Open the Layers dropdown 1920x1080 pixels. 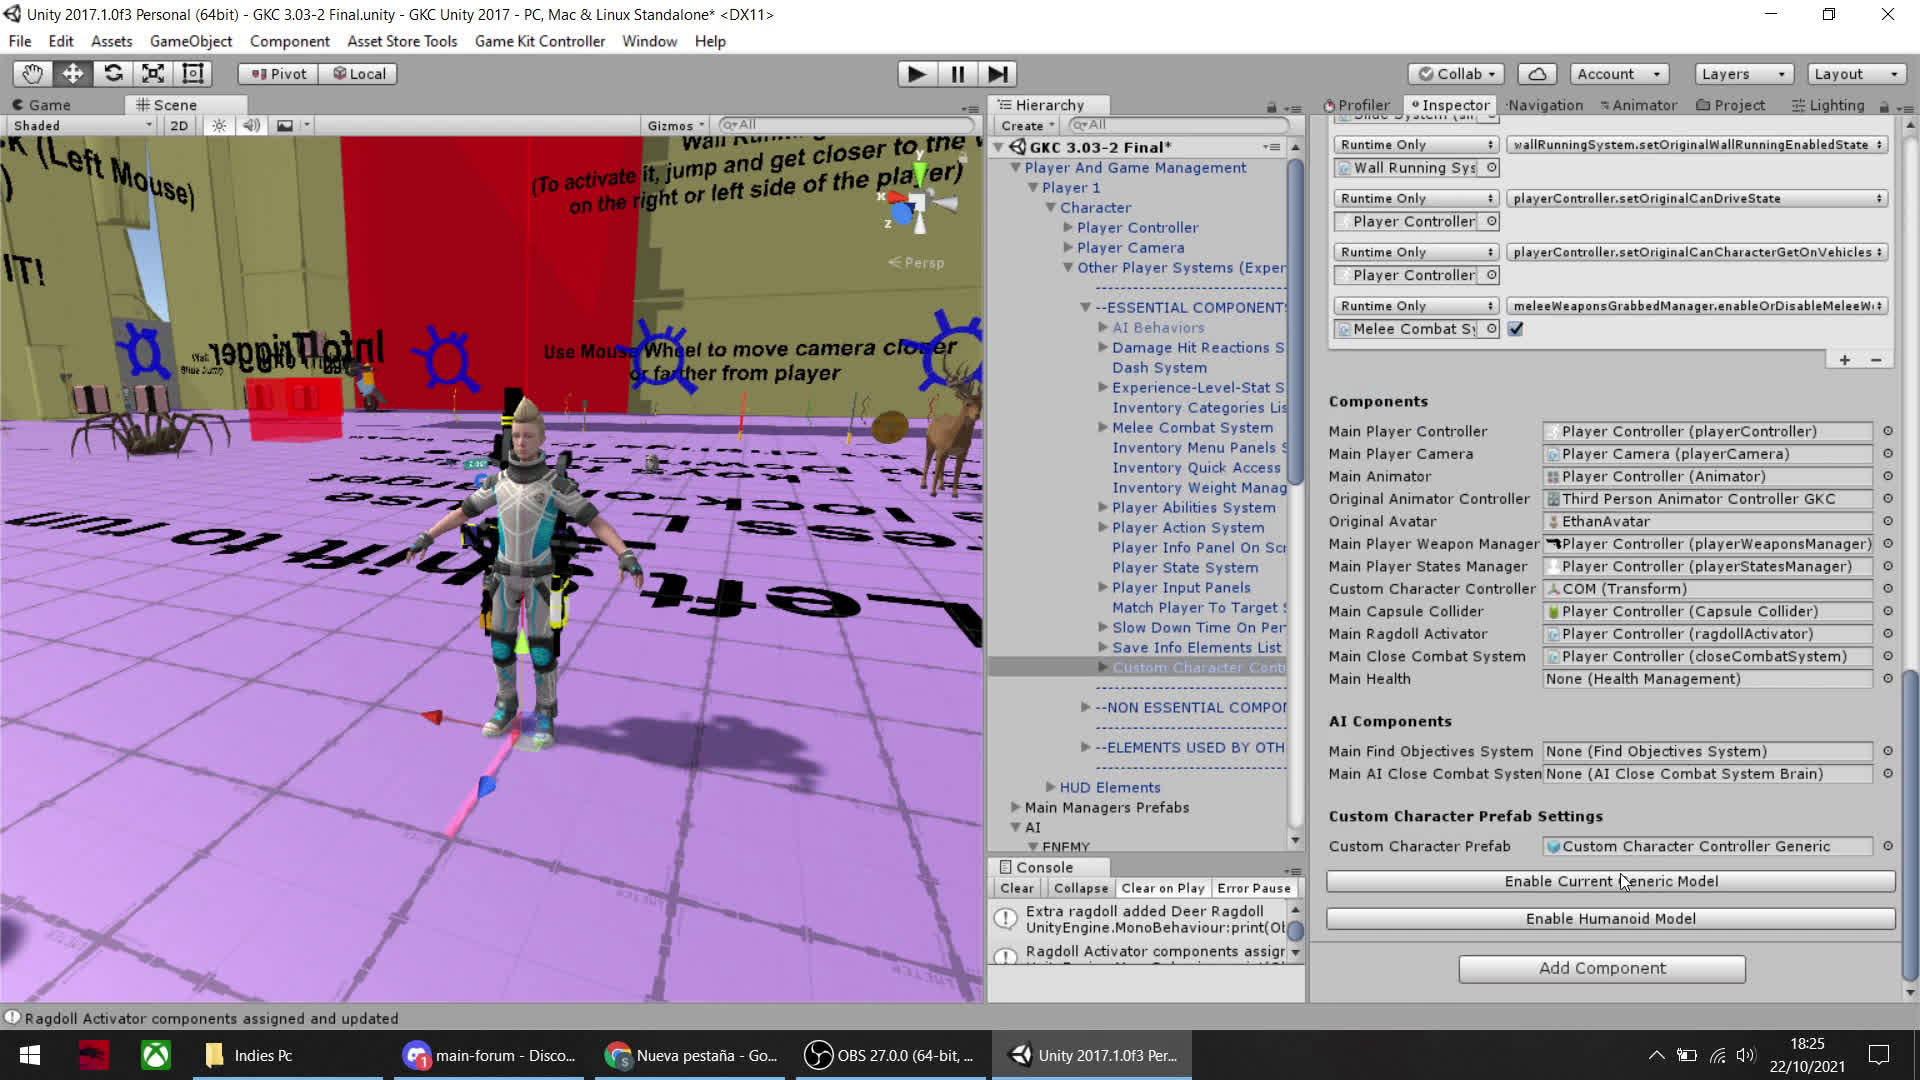click(x=1742, y=74)
